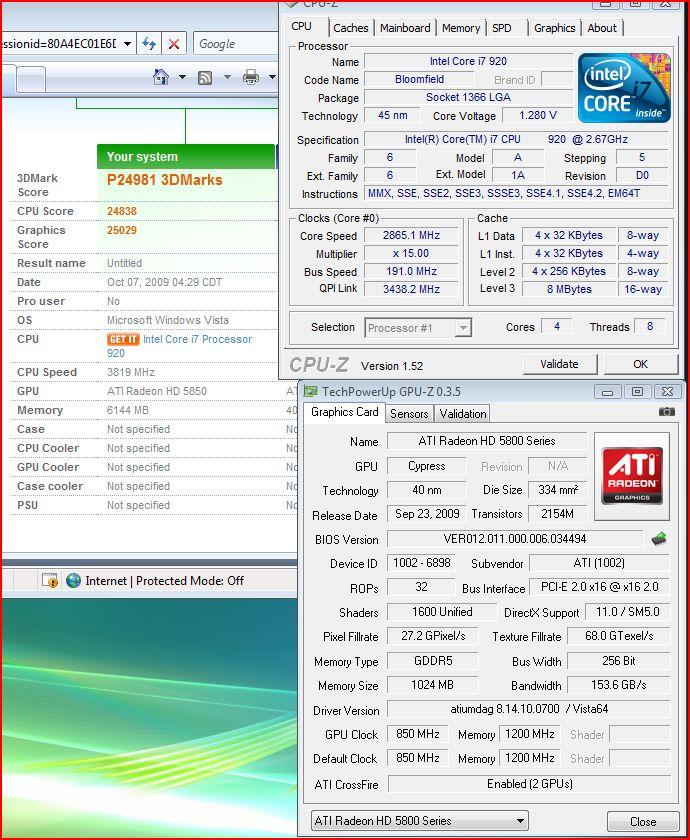Click the BIOS save chip icon
690x840 pixels.
(659, 538)
